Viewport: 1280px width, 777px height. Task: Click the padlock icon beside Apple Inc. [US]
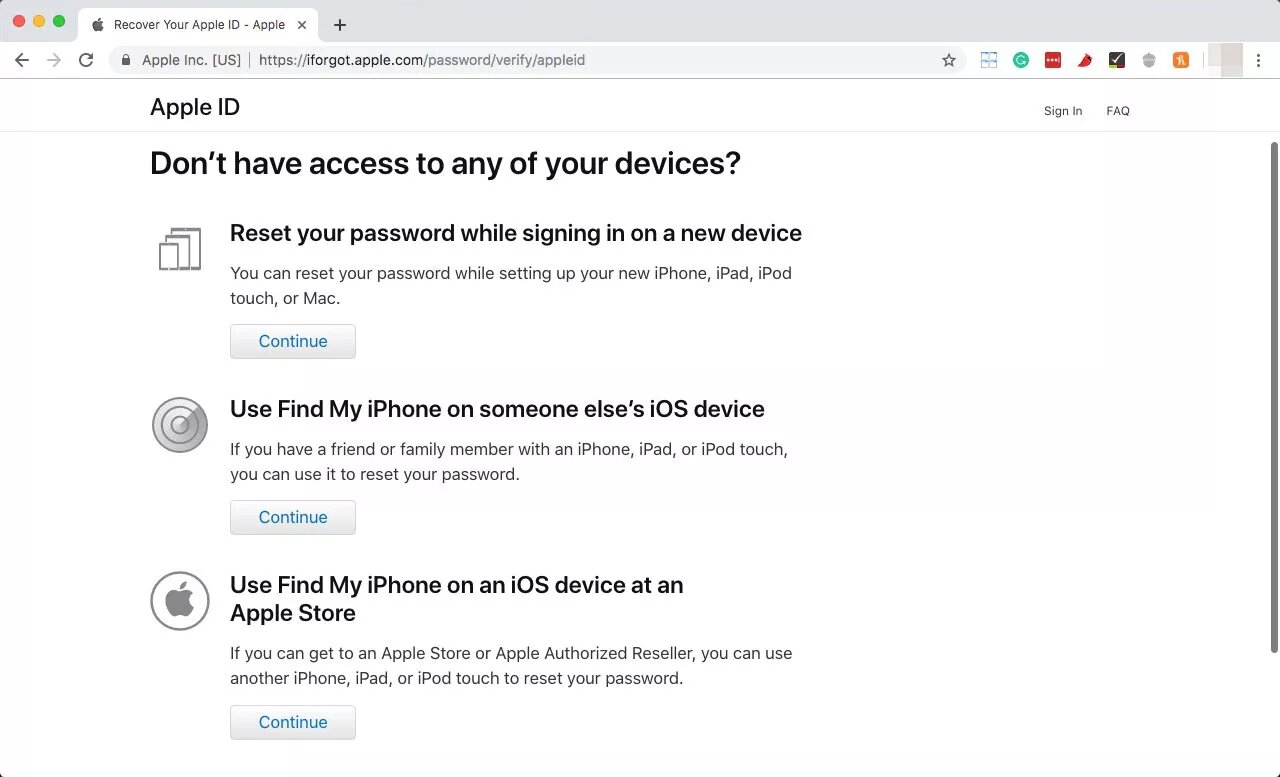point(126,60)
